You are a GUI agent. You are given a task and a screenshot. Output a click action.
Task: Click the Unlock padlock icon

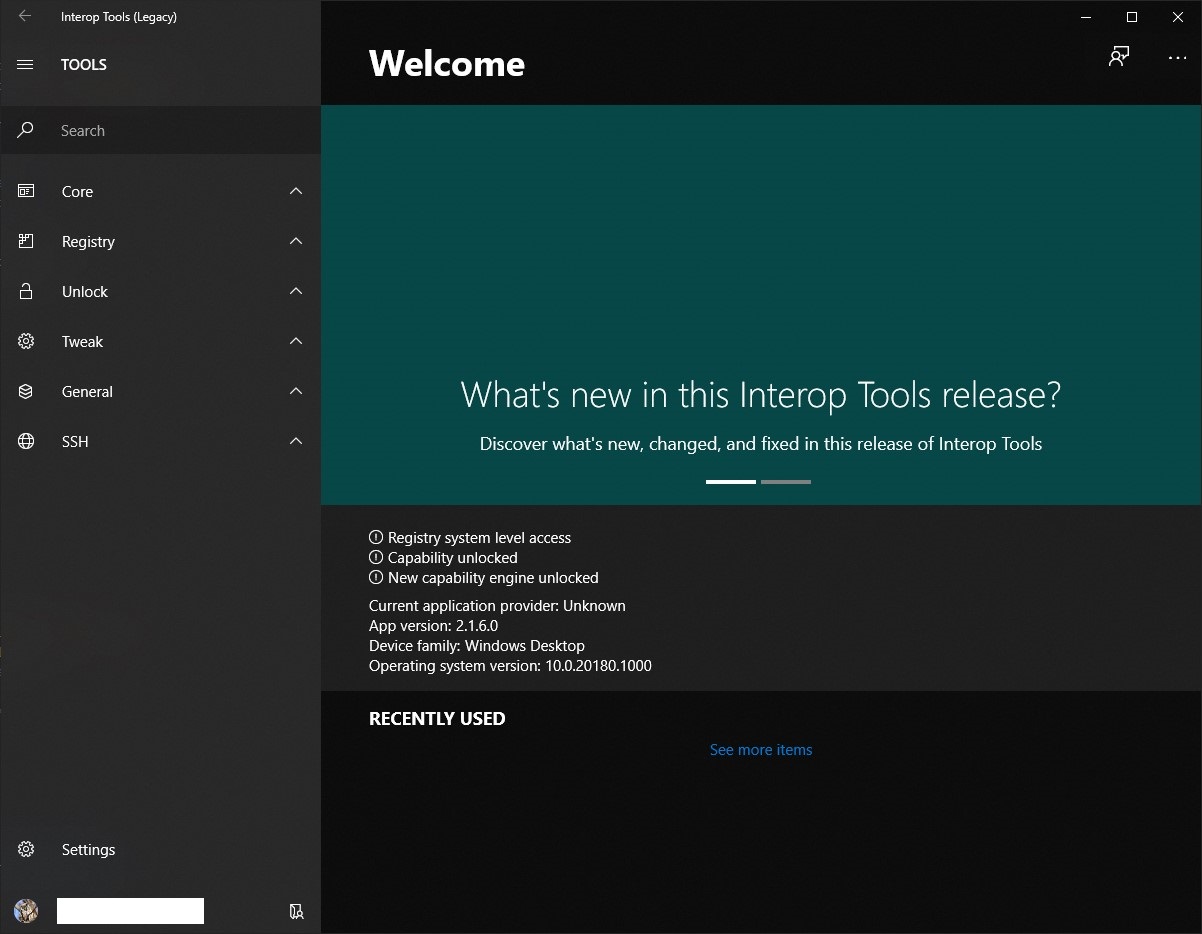pyautogui.click(x=26, y=291)
